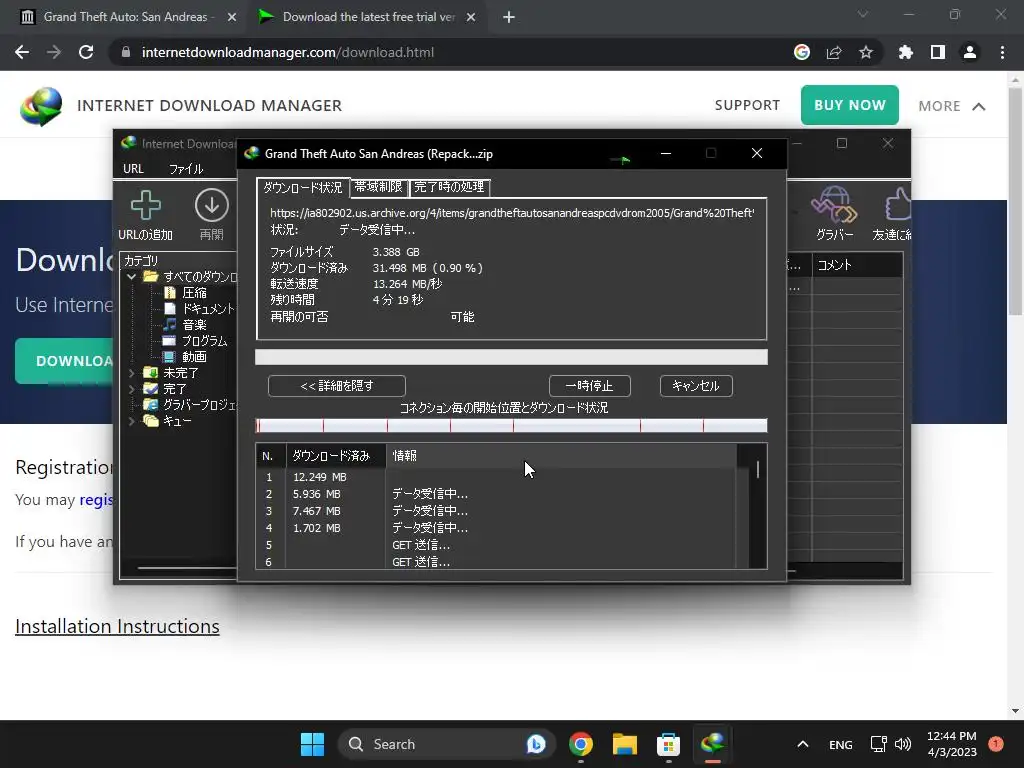Click the Windows Start button
This screenshot has width=1024, height=768.
(312, 744)
